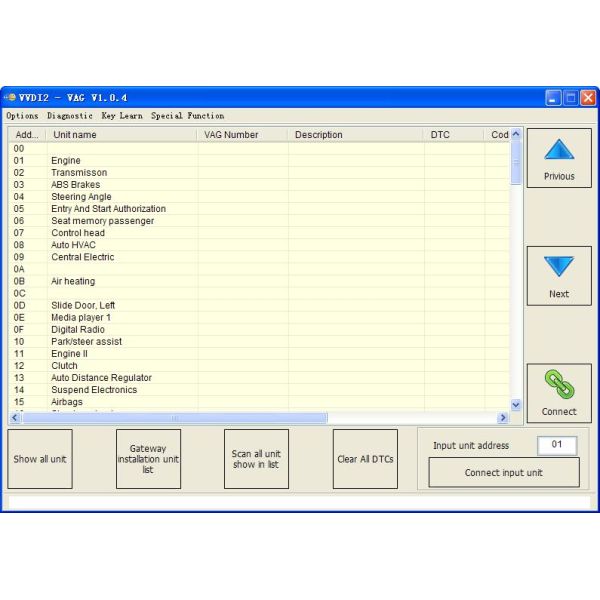Click the list's vertical scroll down arrow
This screenshot has height=600, width=600.
point(515,404)
